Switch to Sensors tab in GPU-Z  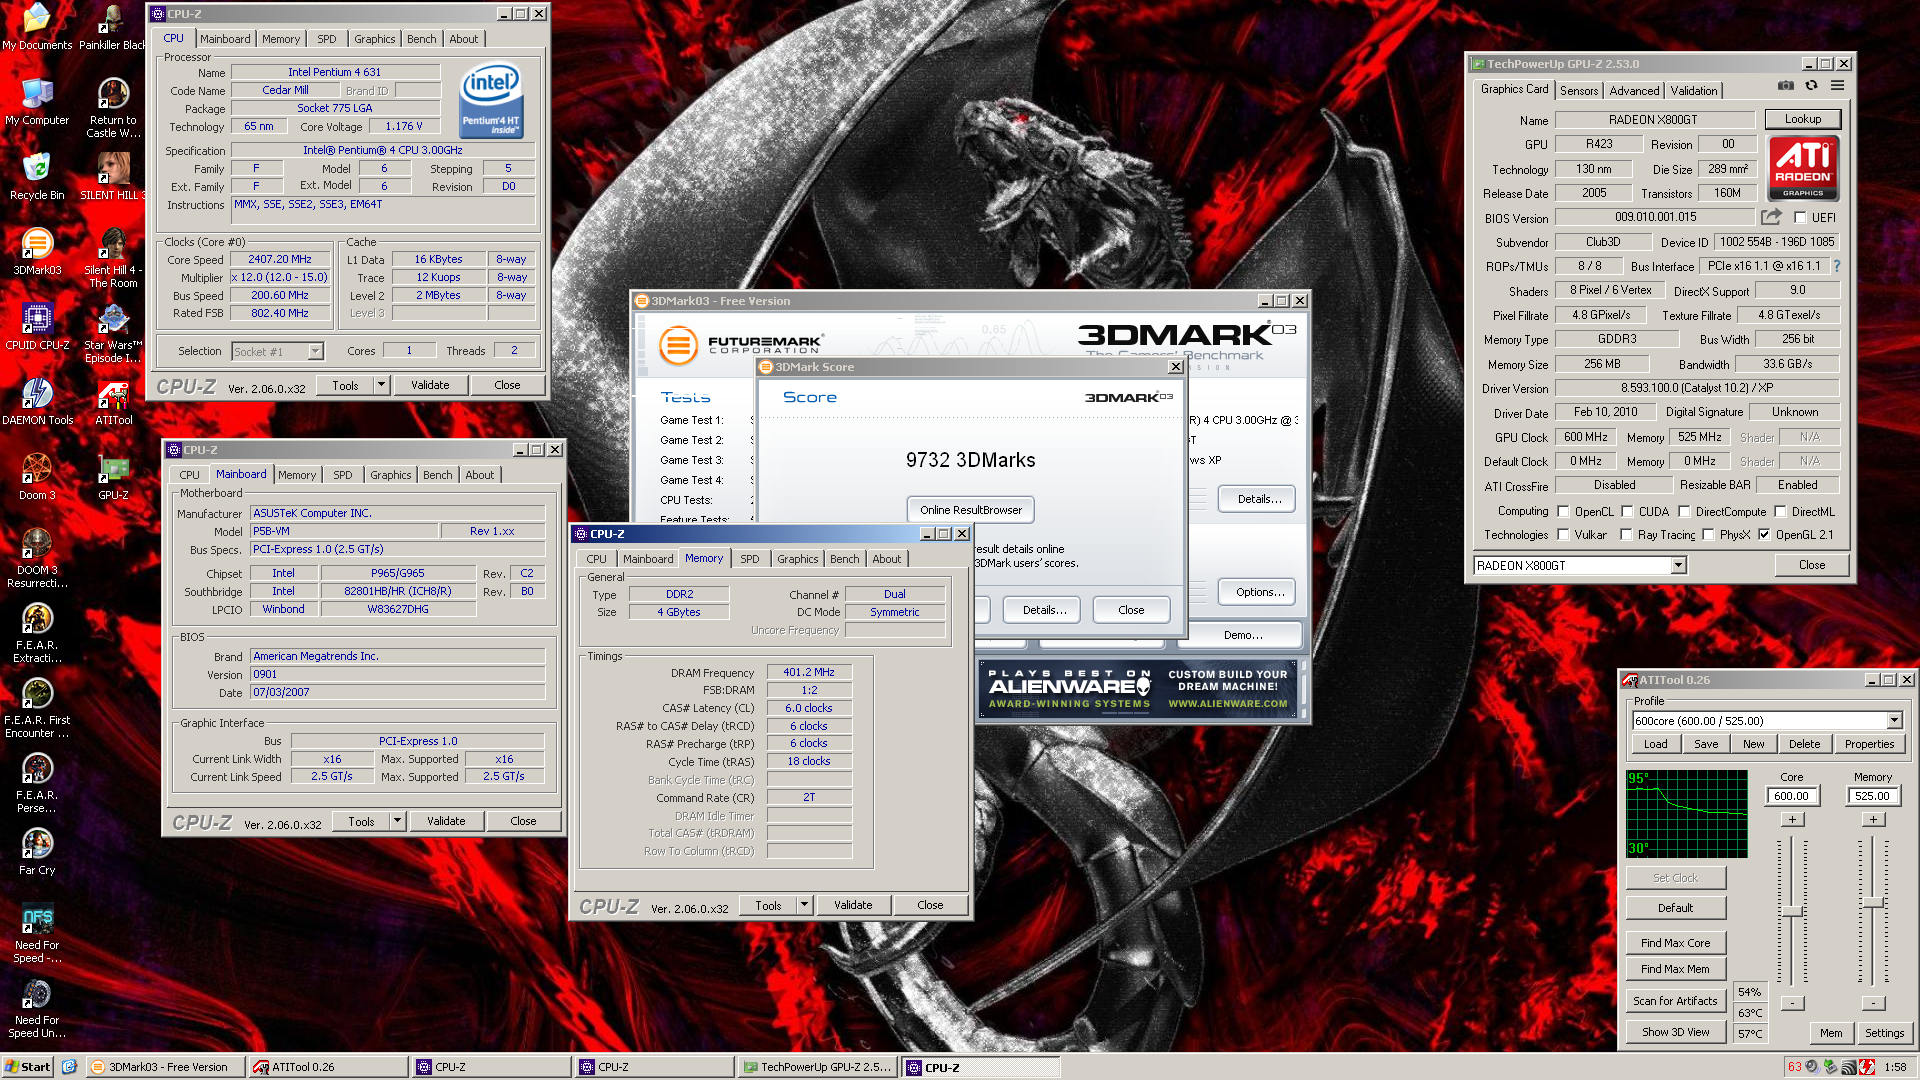pos(1579,91)
